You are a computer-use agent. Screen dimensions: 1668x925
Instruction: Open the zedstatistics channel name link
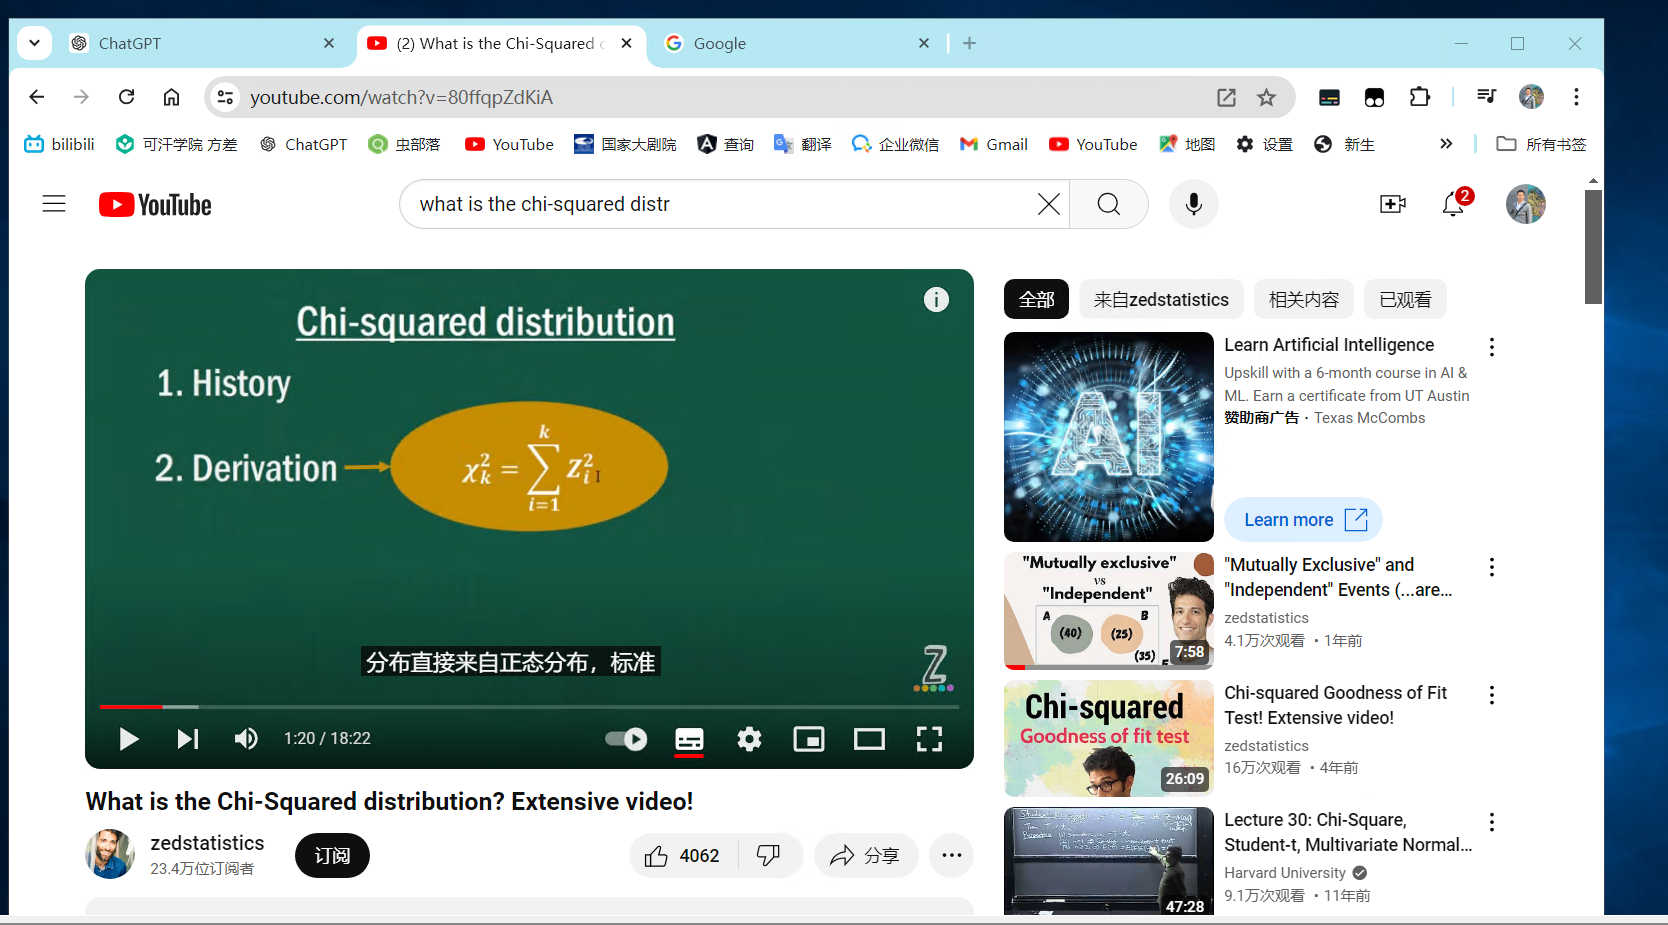click(207, 843)
